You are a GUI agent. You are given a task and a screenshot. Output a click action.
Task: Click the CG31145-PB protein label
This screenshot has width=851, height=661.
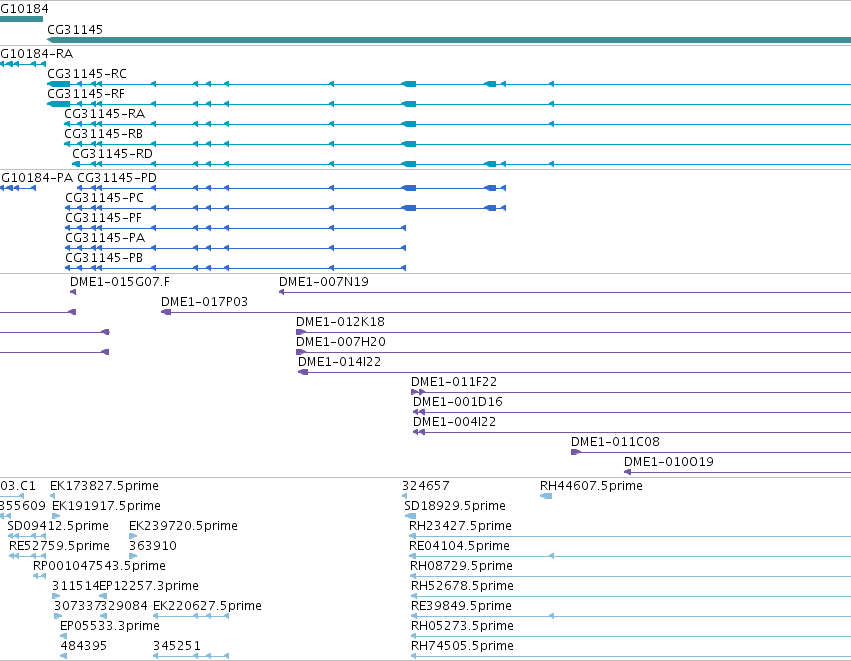(104, 258)
